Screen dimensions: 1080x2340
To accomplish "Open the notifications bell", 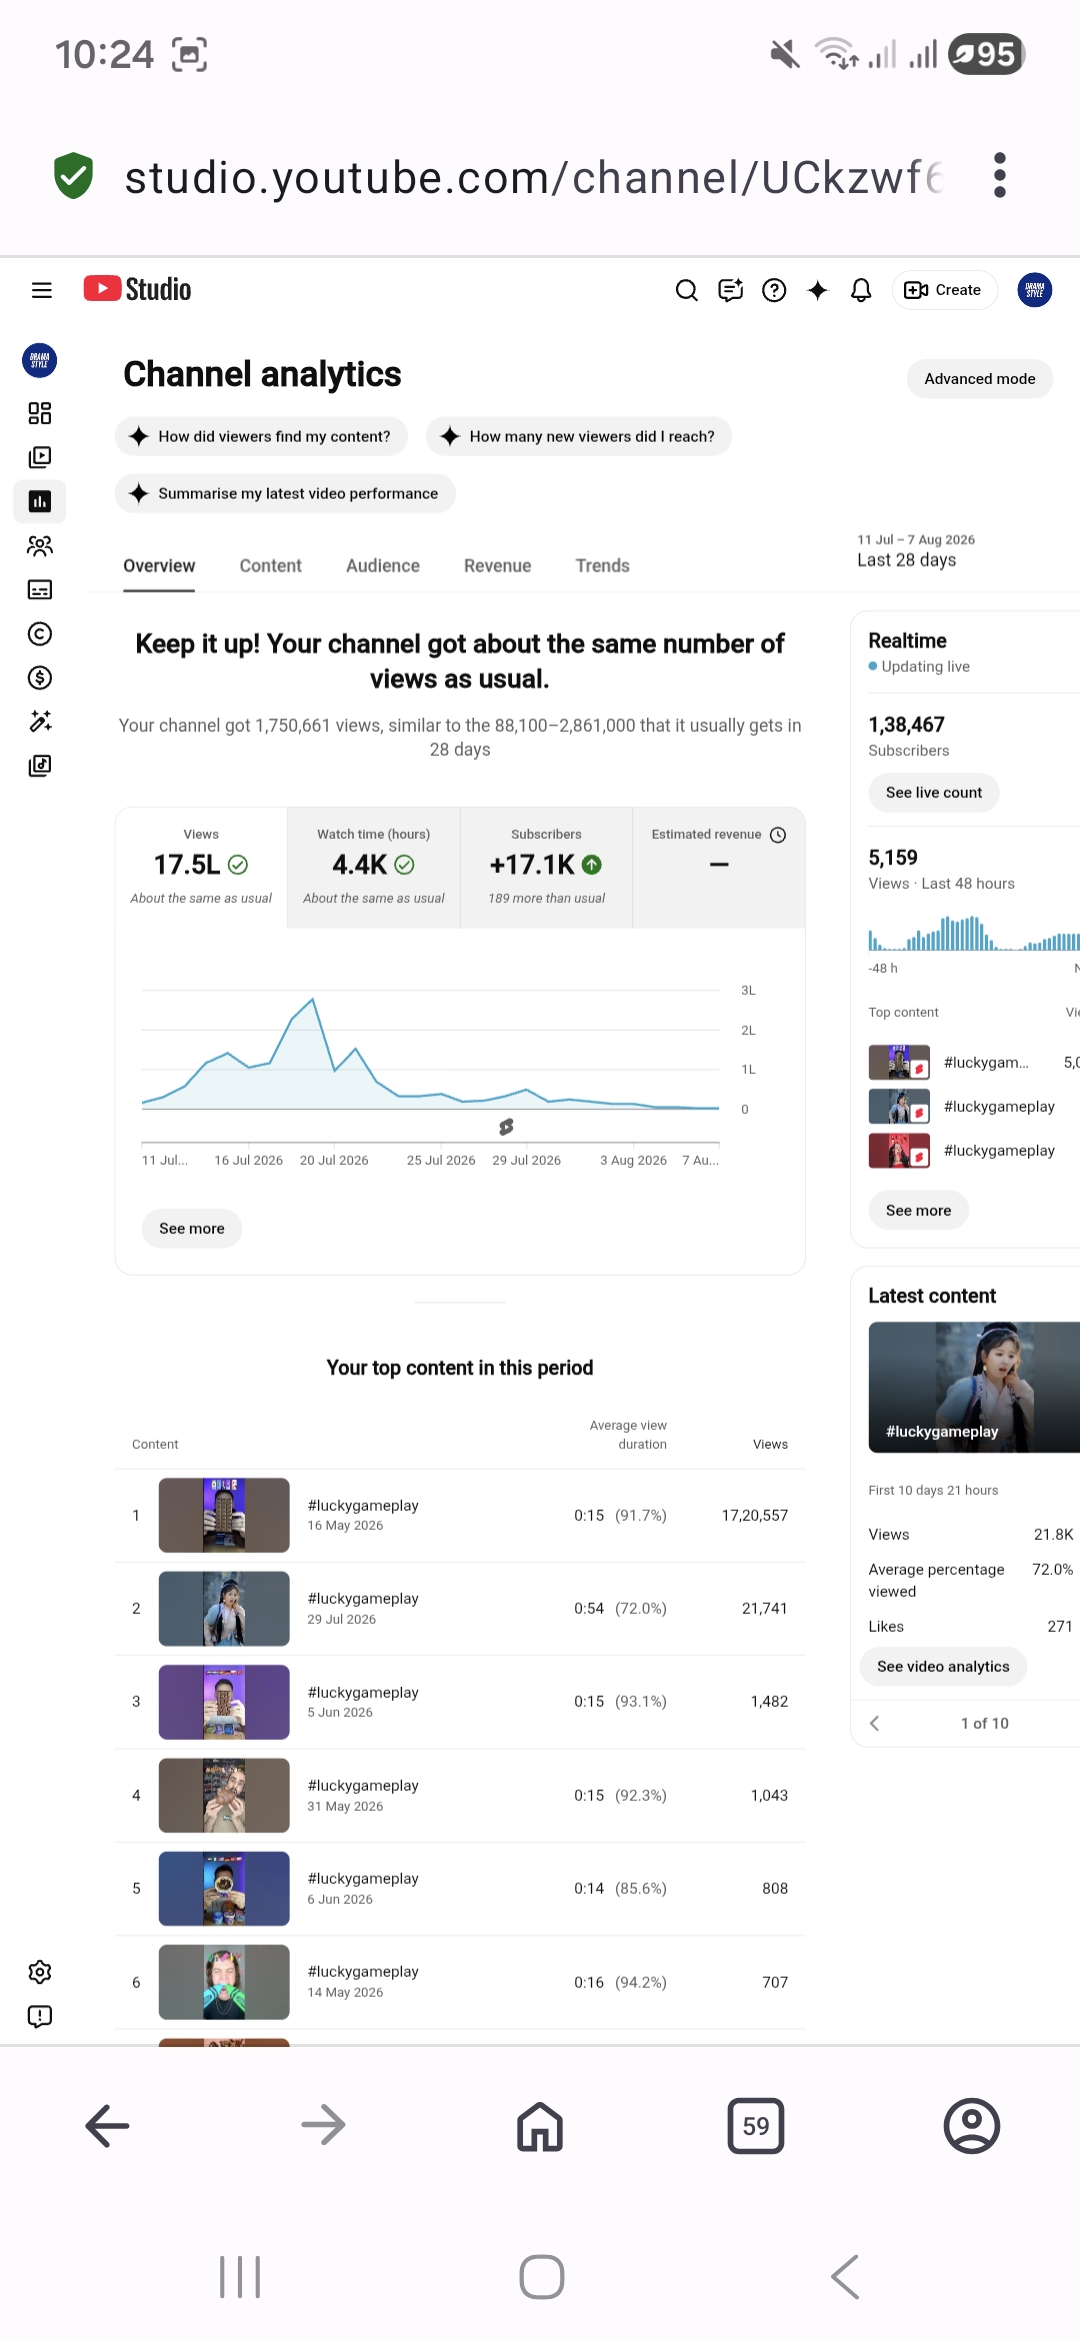I will (861, 290).
